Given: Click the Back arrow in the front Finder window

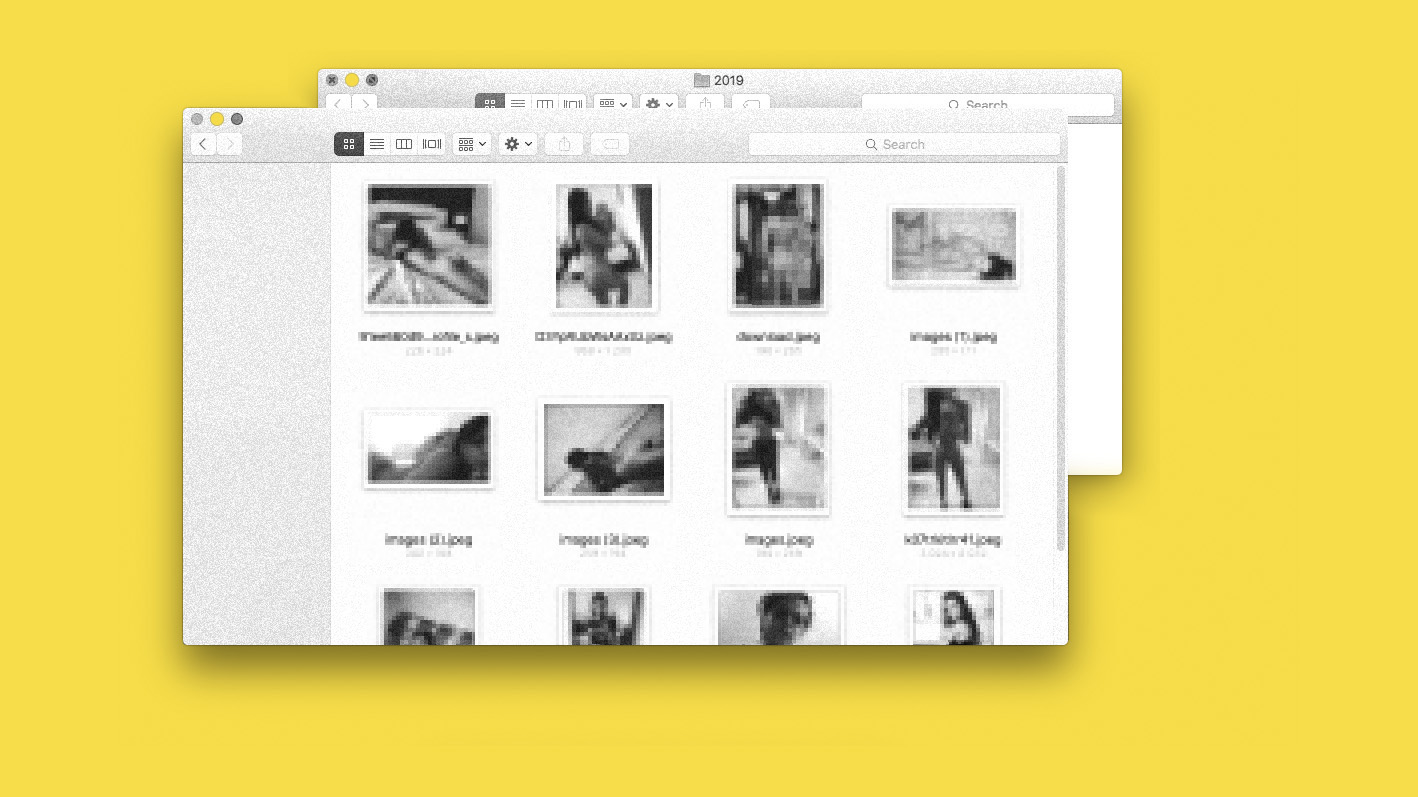Looking at the screenshot, I should pos(203,144).
